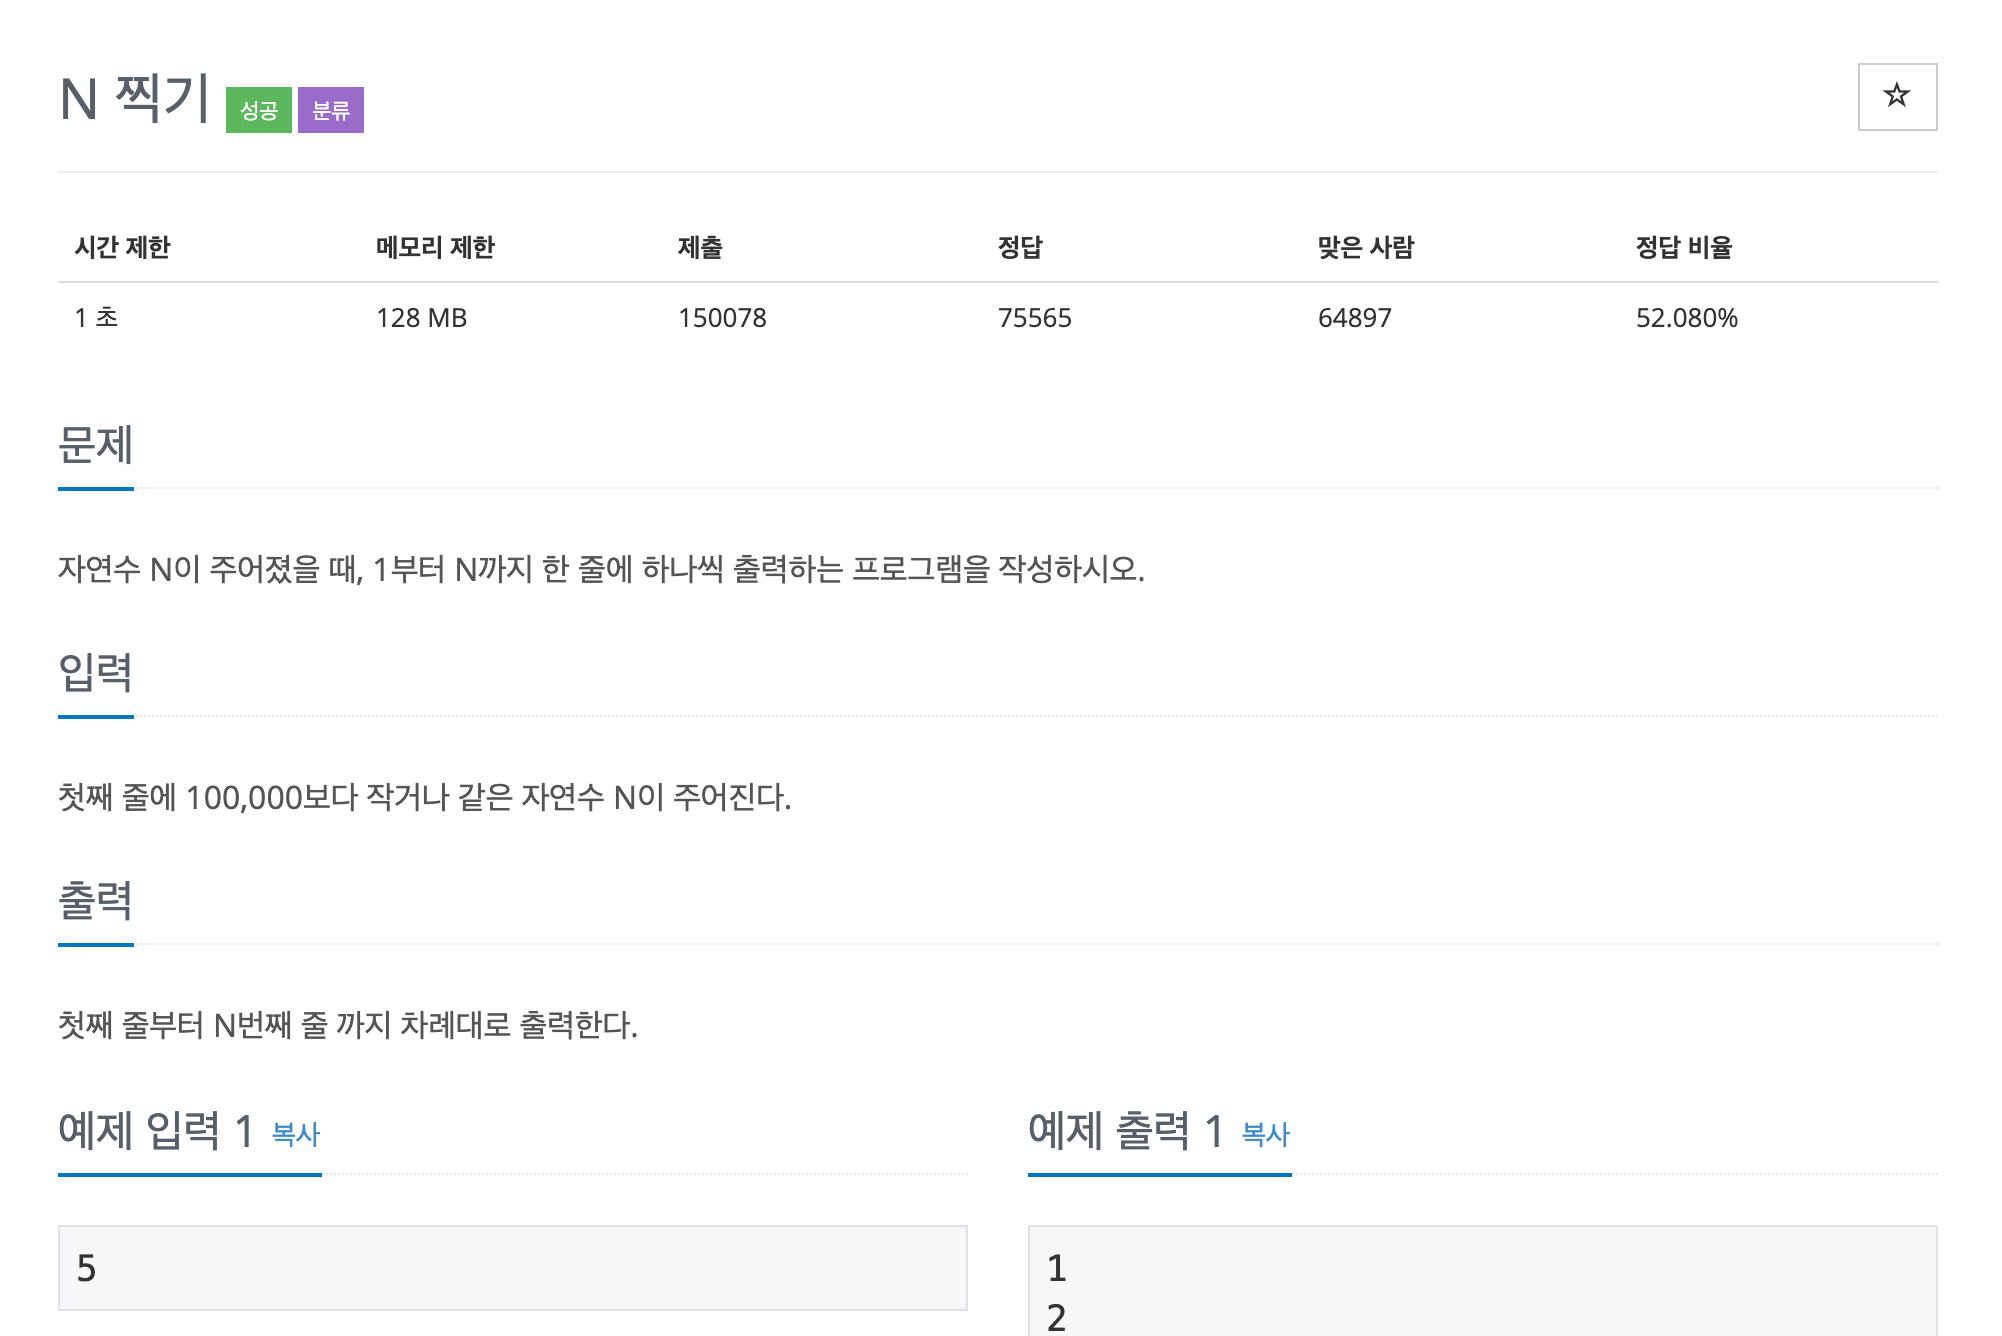The width and height of the screenshot is (2002, 1336).
Task: Click the purple 분류 badge
Action: tap(331, 110)
